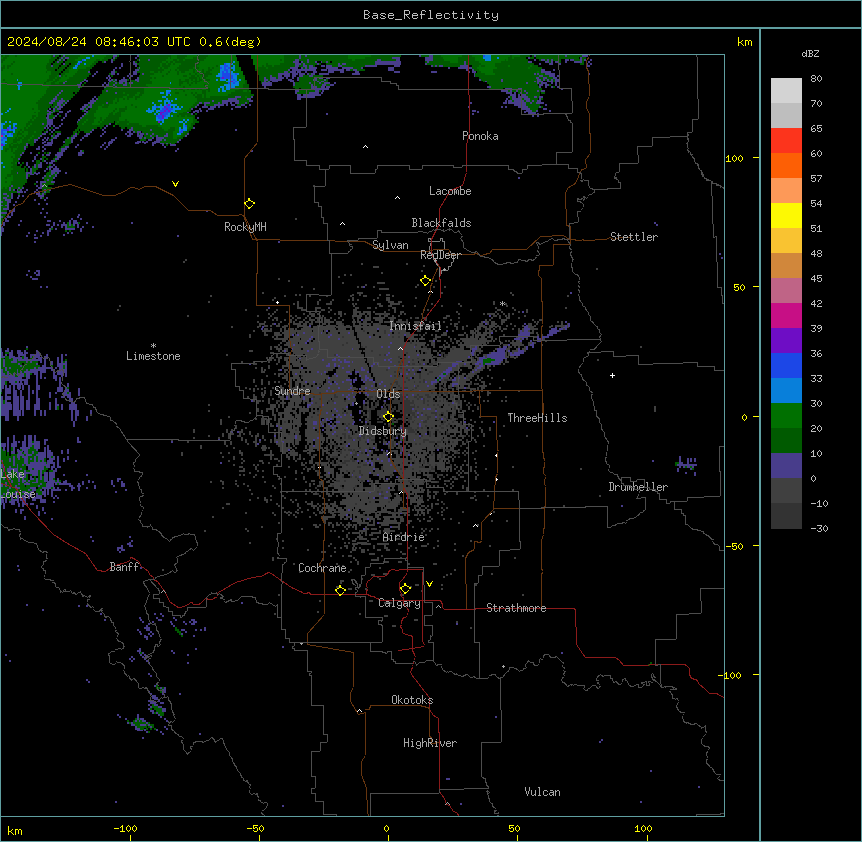This screenshot has height=842, width=862.
Task: Pick the slate purple 0-10 dBZ legend swatch
Action: point(786,466)
